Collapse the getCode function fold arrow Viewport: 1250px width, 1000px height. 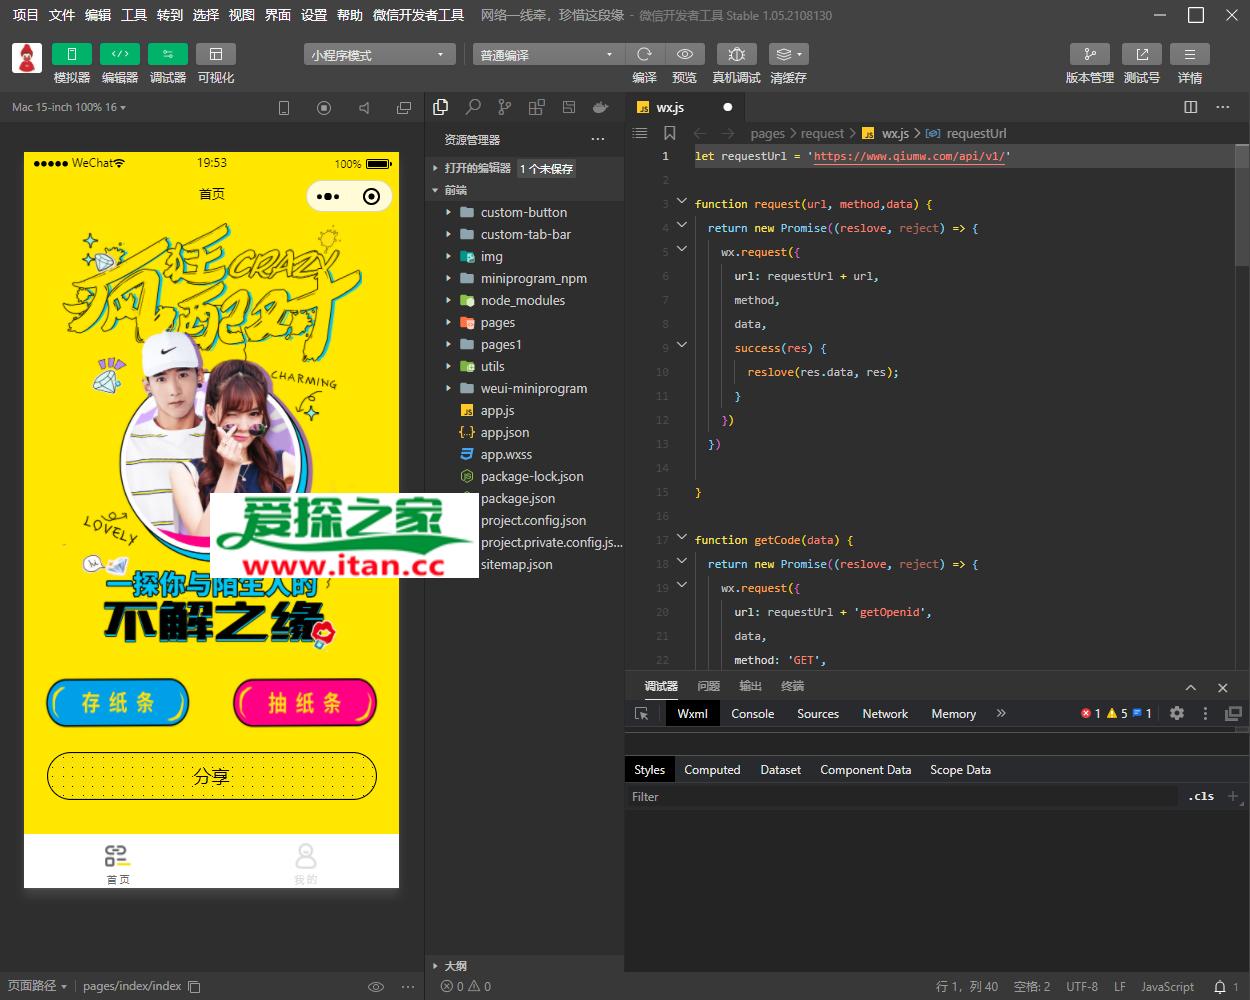682,538
